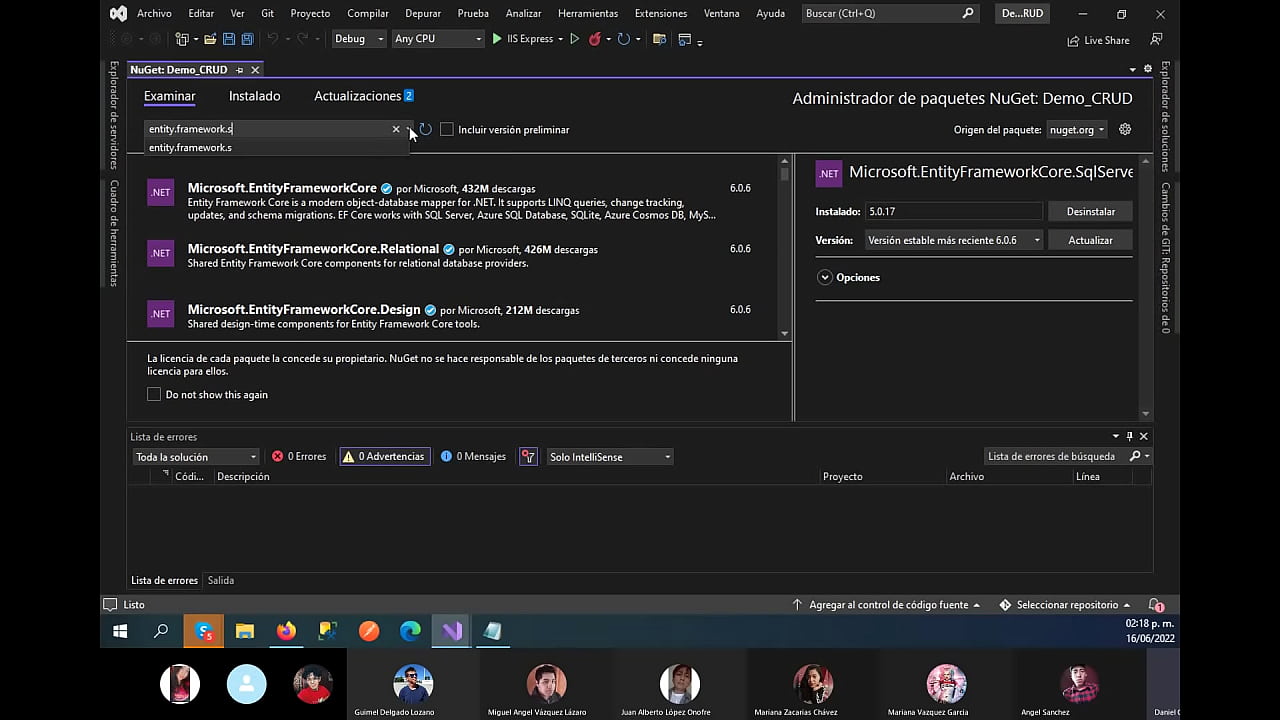Toggle the Advertencias filter in error list
Image resolution: width=1280 pixels, height=720 pixels.
[384, 456]
